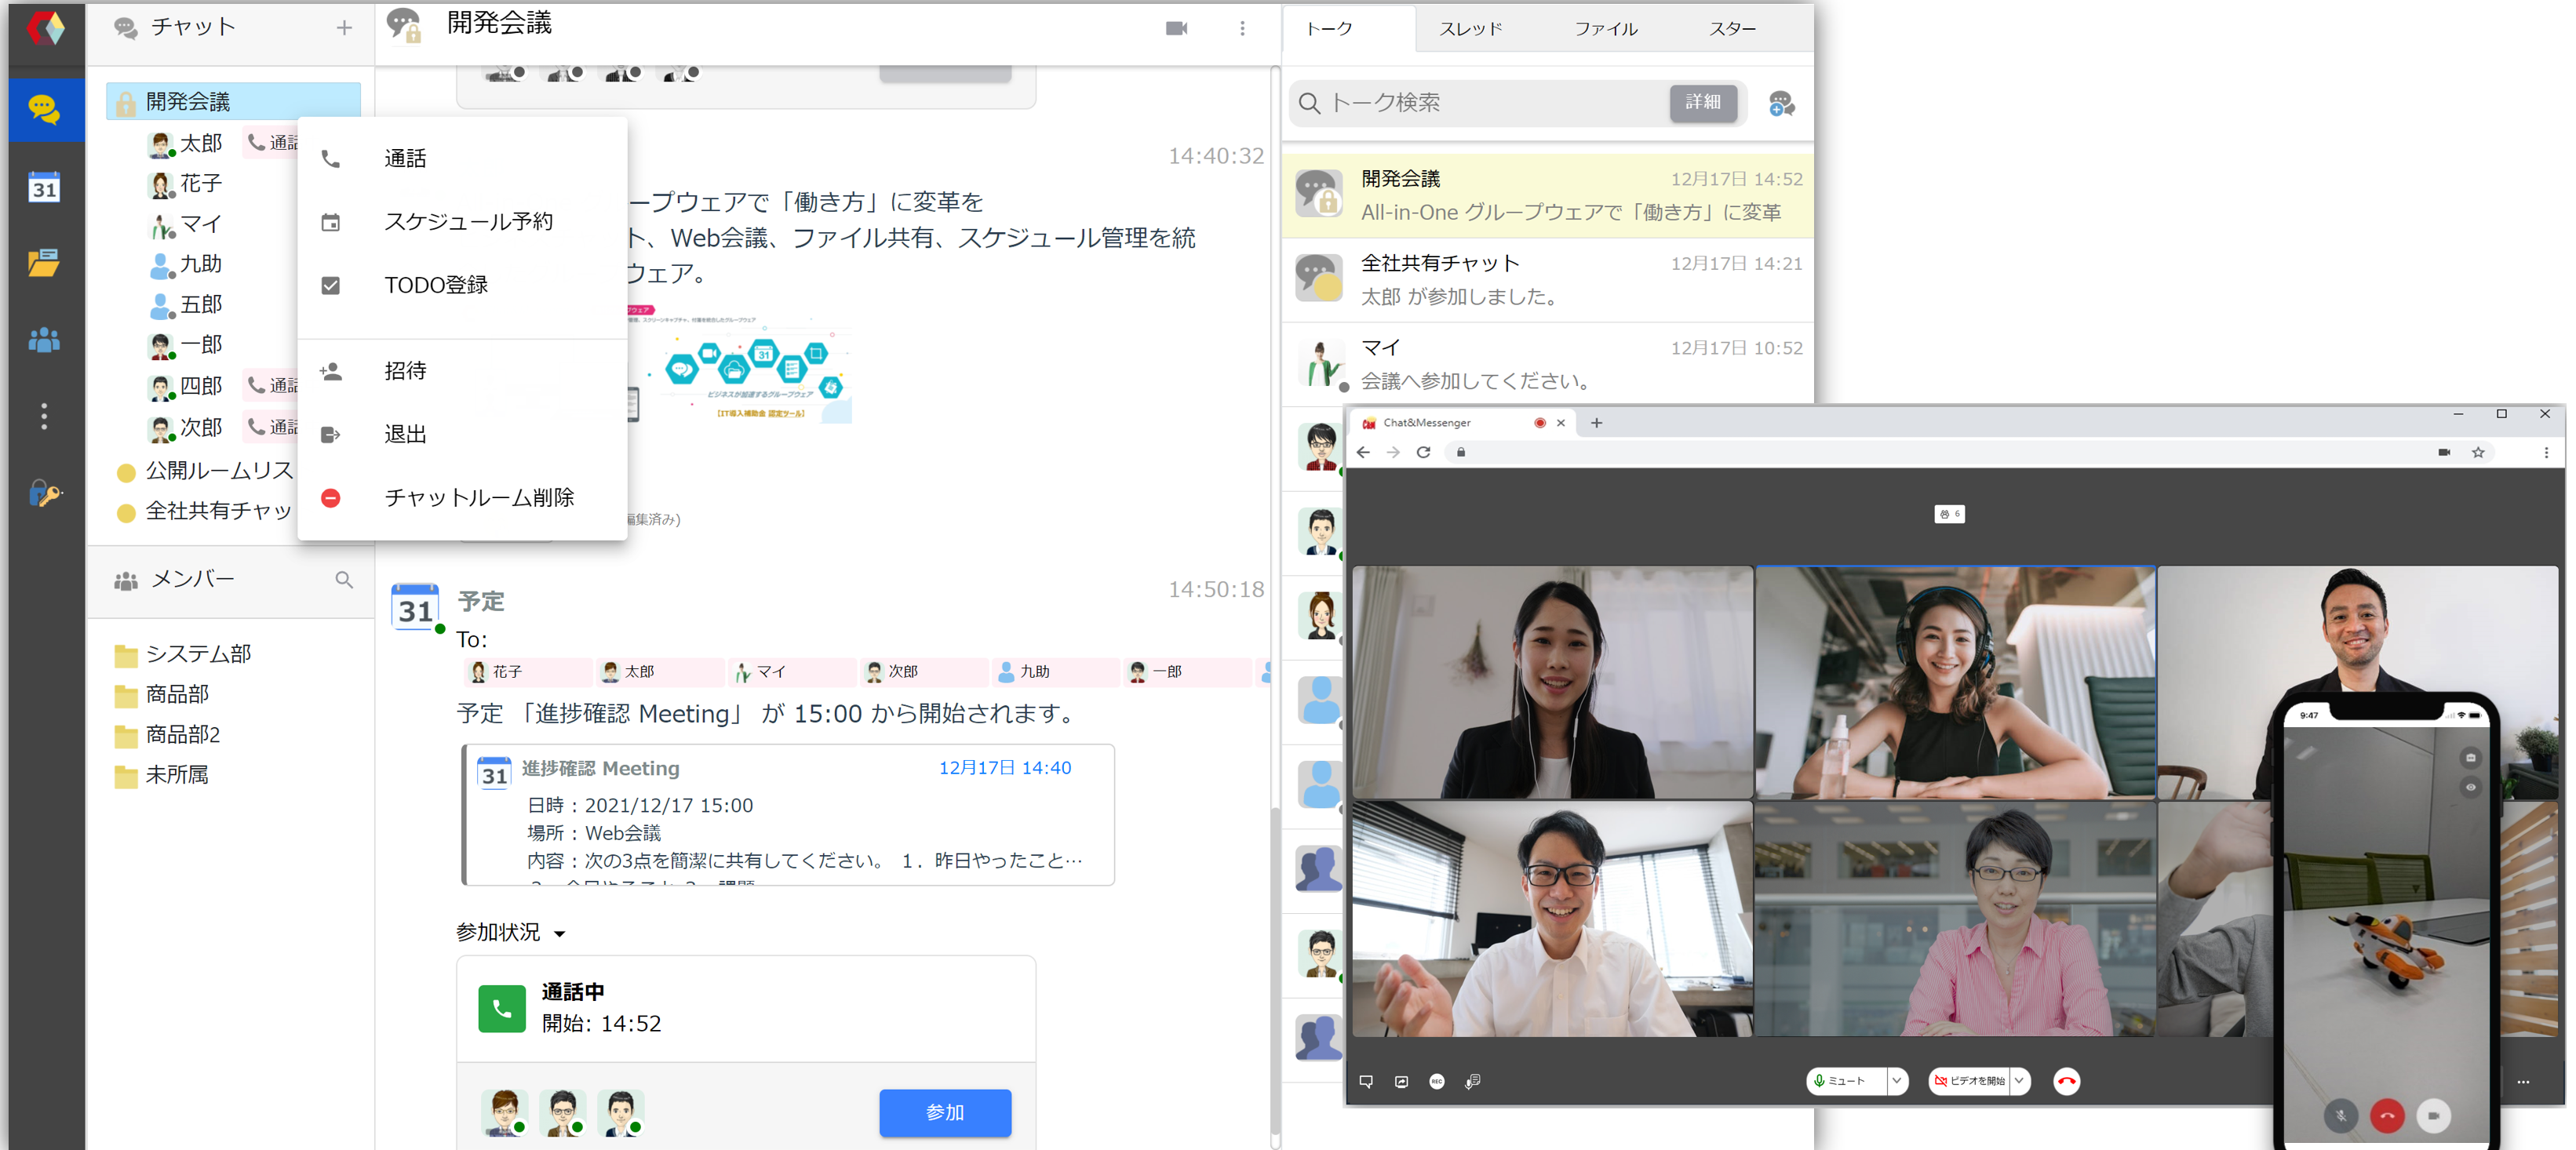Image resolution: width=2576 pixels, height=1150 pixels.
Task: End call on the phone's red button
Action: (x=2387, y=1115)
